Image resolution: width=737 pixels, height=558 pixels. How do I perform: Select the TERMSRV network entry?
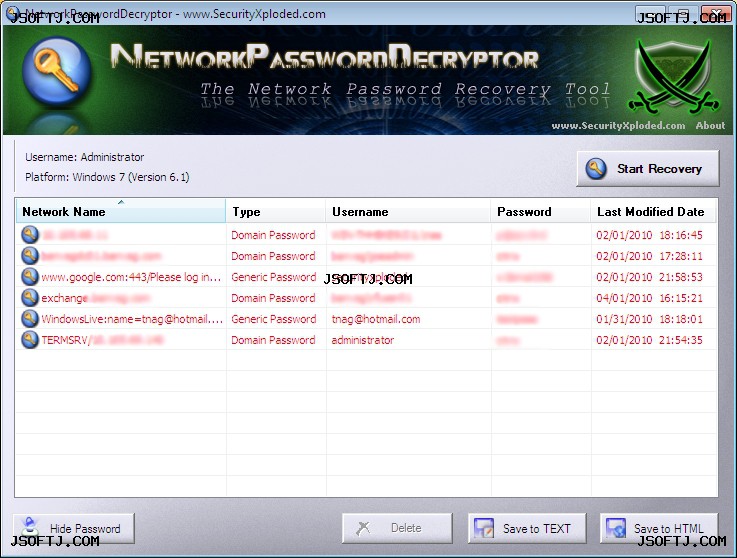[x=102, y=340]
